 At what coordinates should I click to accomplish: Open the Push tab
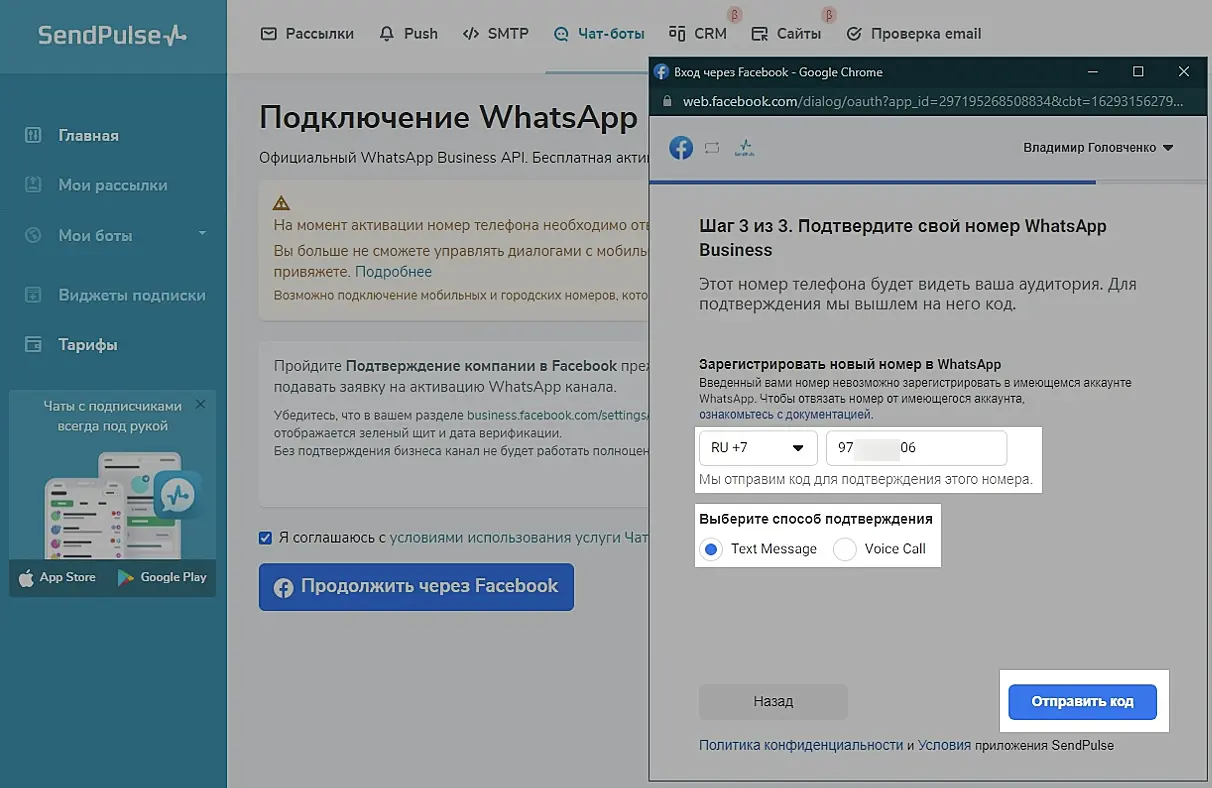408,33
